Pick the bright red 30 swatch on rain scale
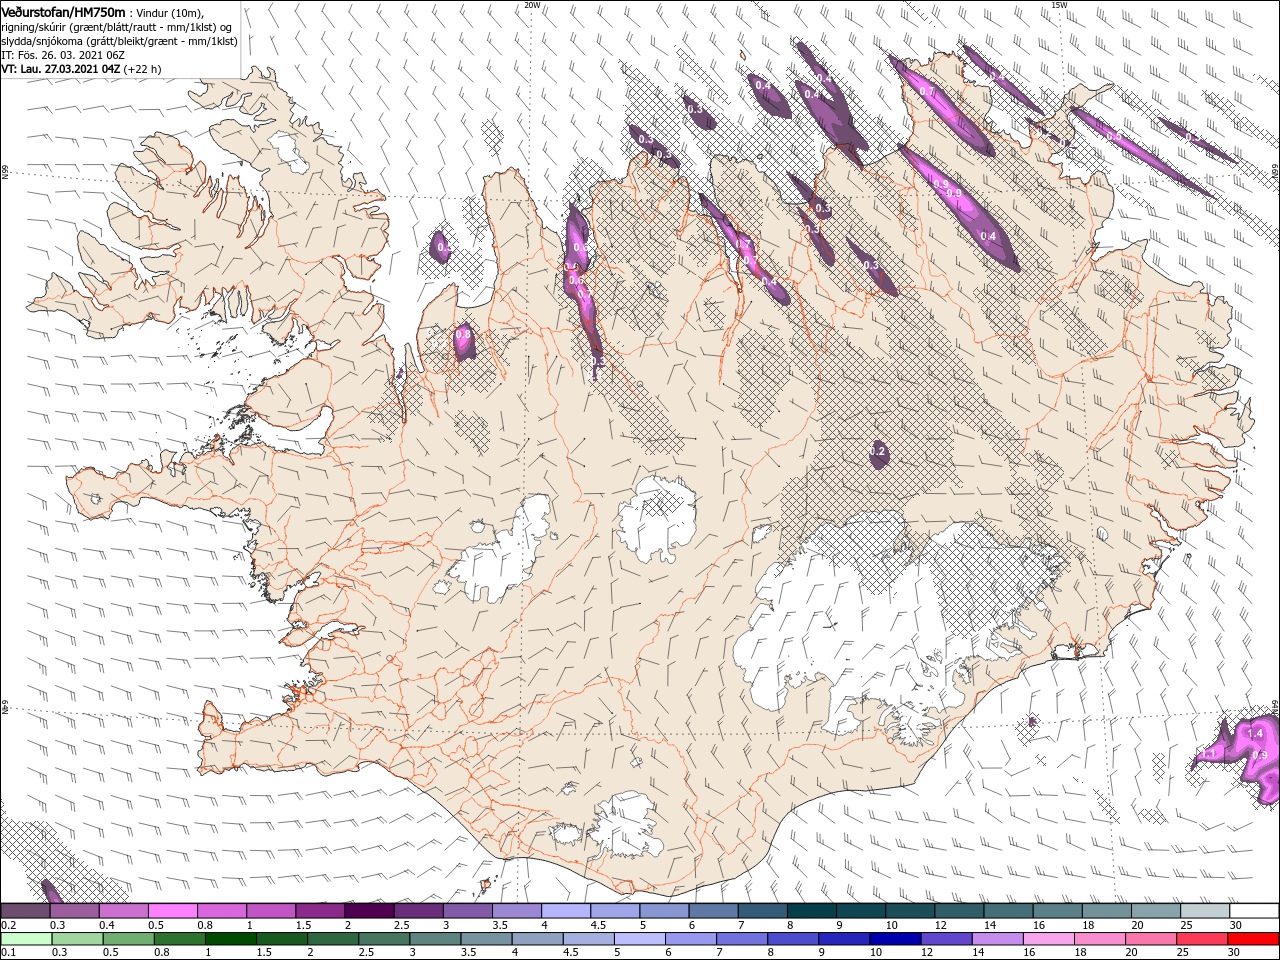The height and width of the screenshot is (960, 1280). tap(1254, 939)
